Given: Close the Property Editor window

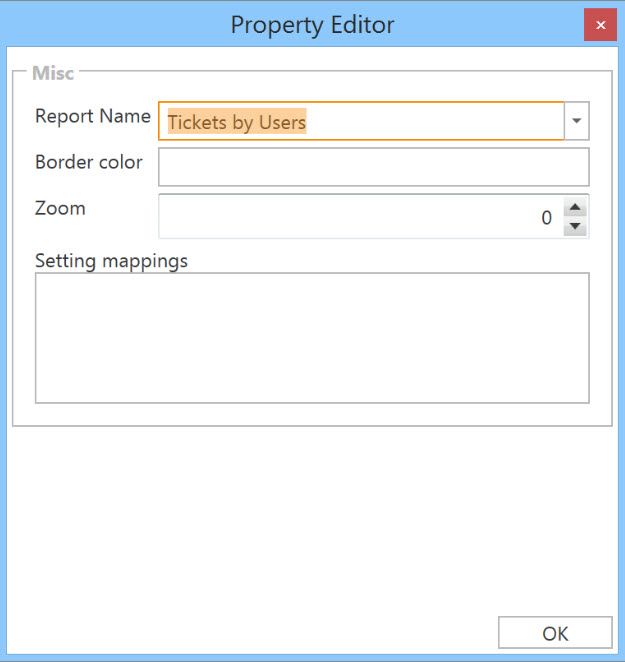Looking at the screenshot, I should point(601,25).
